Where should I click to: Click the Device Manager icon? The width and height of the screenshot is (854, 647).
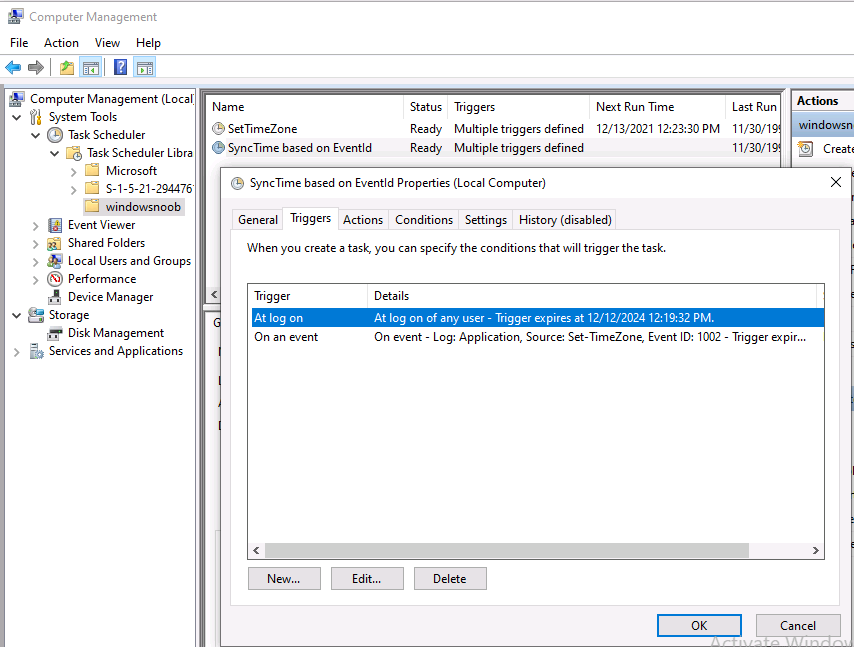point(54,297)
